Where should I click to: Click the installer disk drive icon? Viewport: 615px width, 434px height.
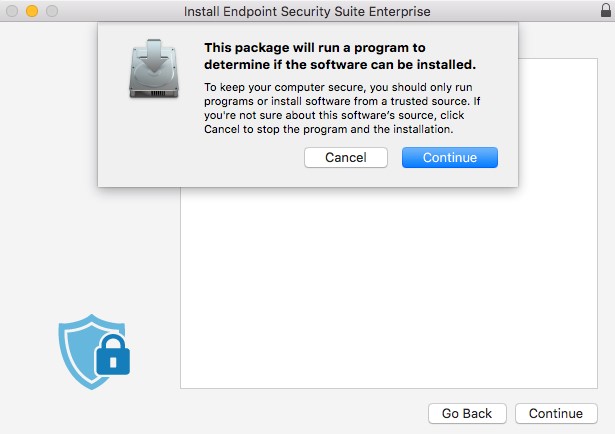point(154,68)
